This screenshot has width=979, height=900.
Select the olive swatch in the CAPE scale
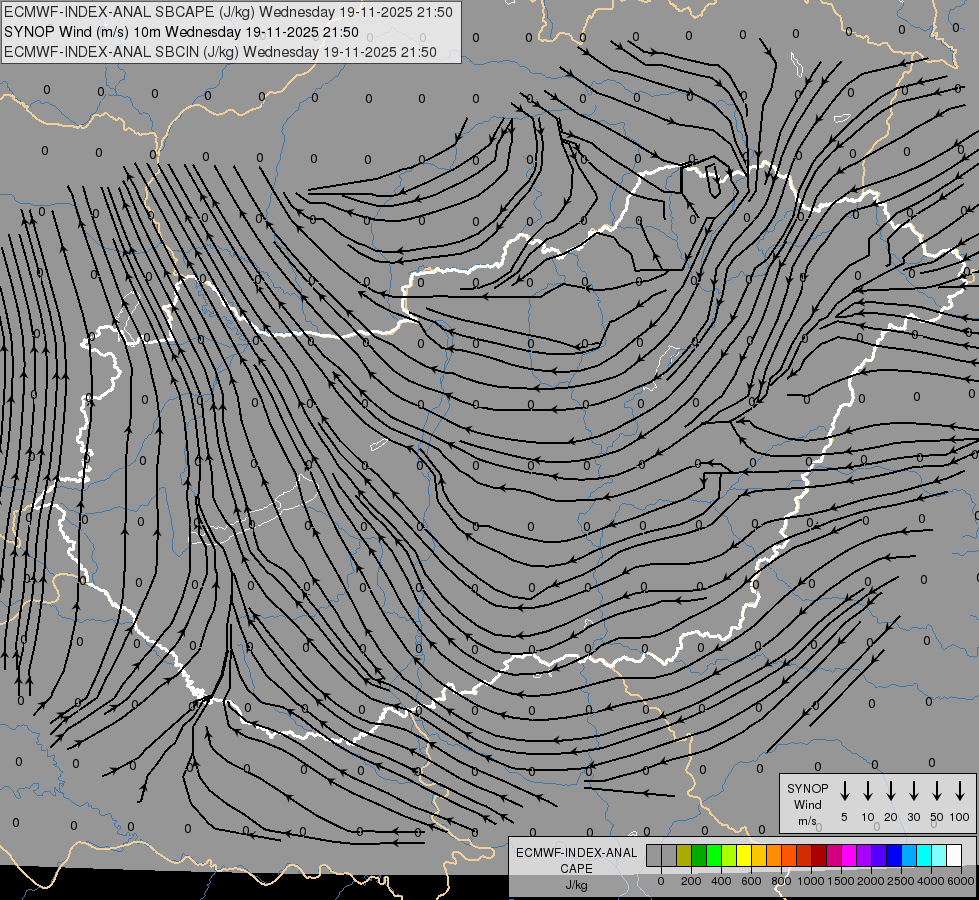(x=684, y=855)
